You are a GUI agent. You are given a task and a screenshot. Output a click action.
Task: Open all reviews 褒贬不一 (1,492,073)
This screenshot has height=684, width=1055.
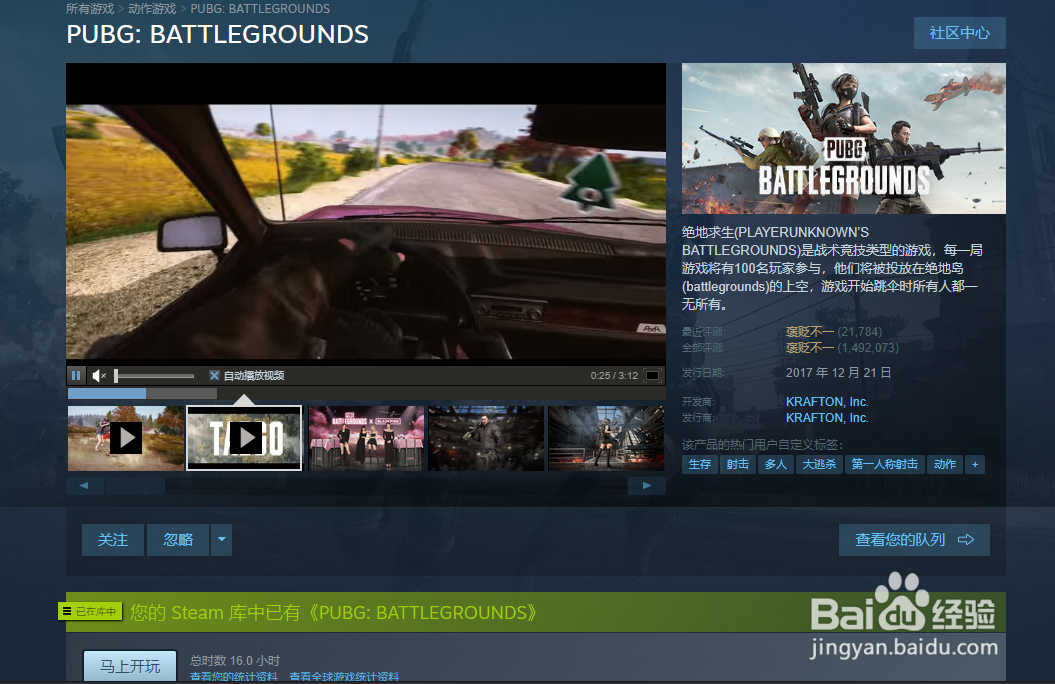pos(842,348)
